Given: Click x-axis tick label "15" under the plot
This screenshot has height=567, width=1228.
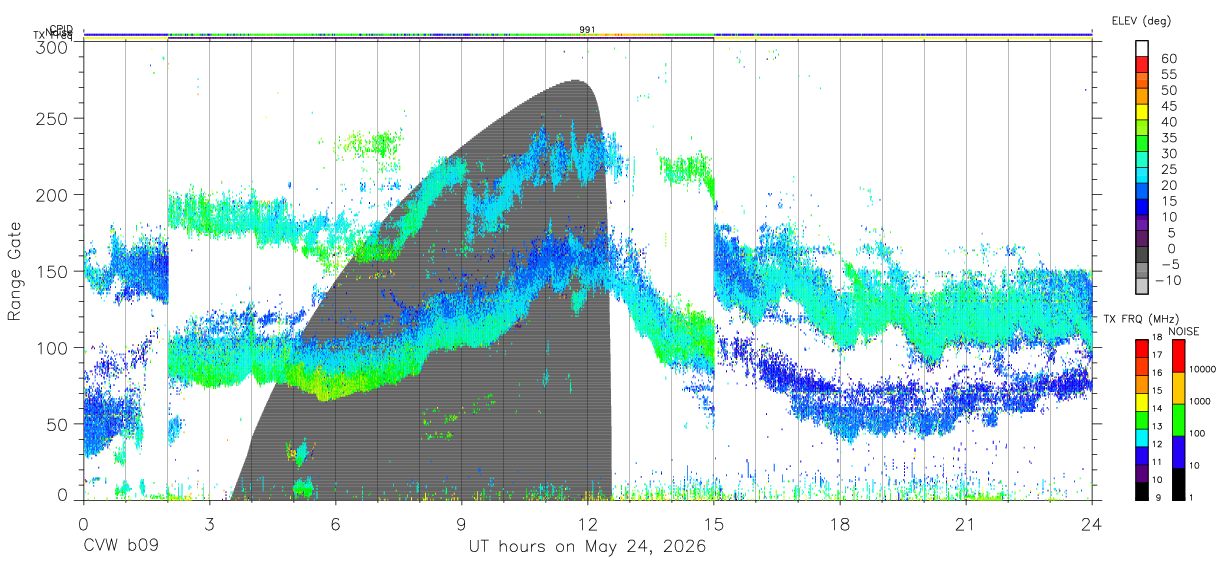Looking at the screenshot, I should [714, 524].
